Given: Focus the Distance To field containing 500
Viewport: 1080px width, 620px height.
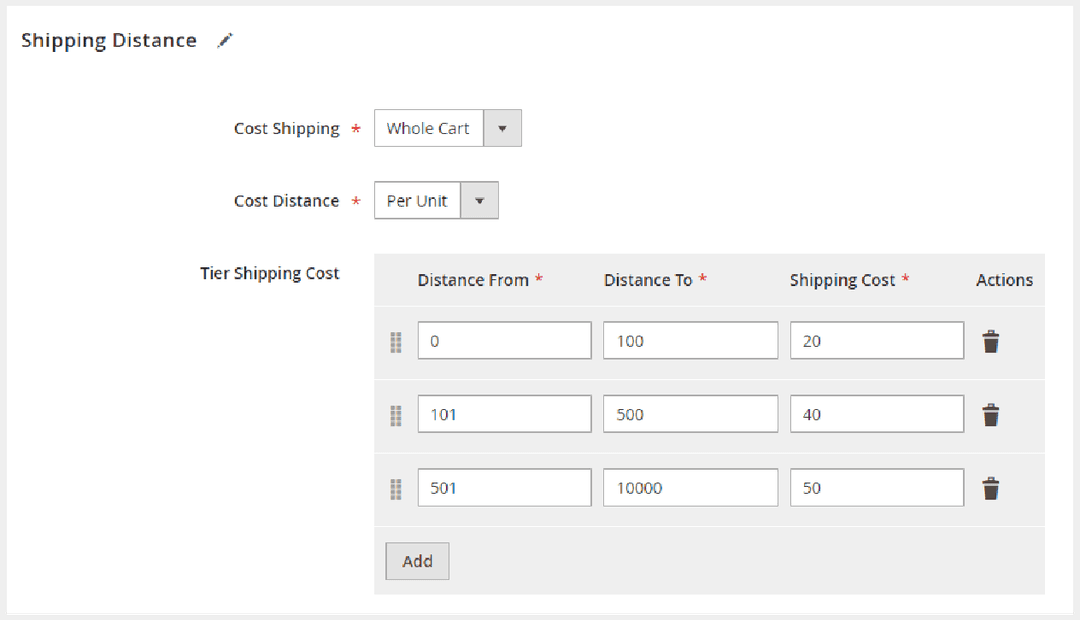Looking at the screenshot, I should pos(690,414).
